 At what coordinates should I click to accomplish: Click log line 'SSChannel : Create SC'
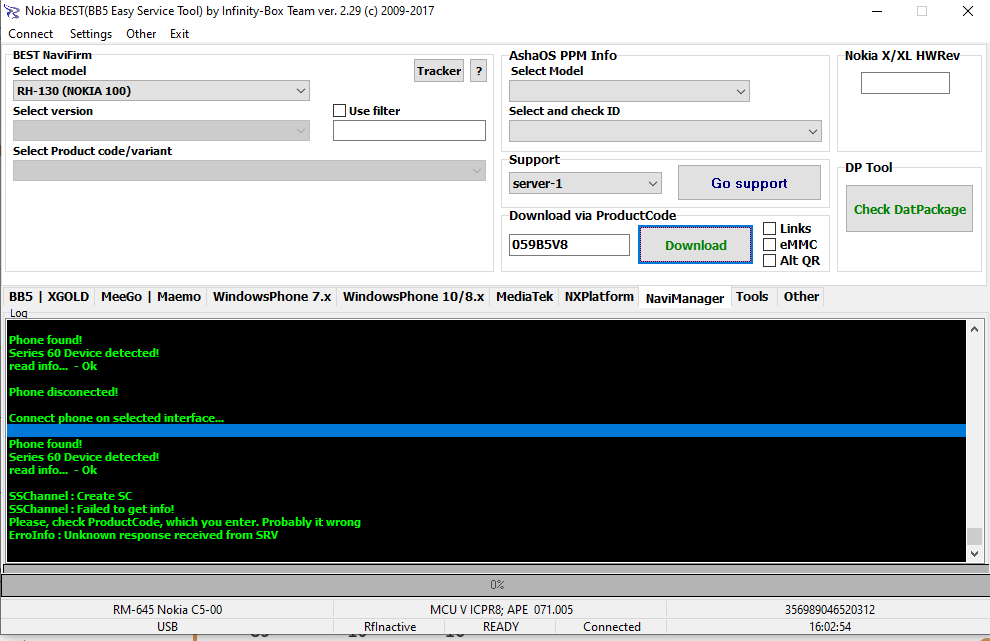coord(71,496)
